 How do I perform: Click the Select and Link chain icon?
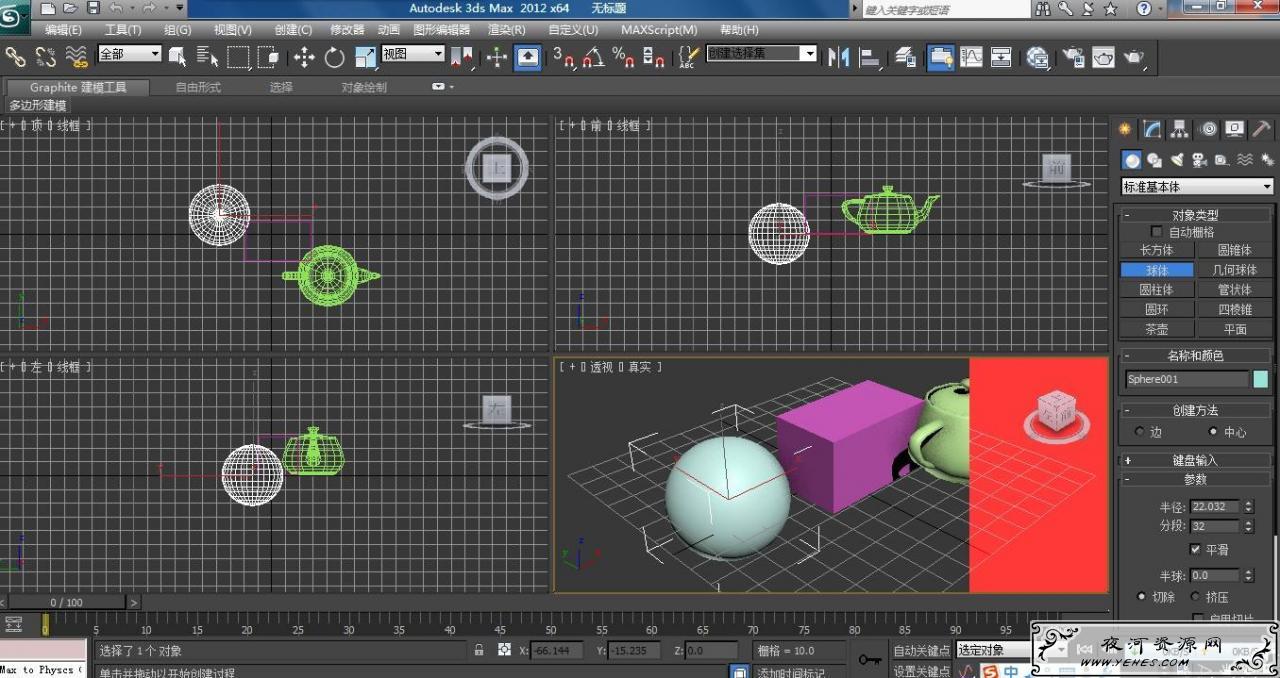15,57
